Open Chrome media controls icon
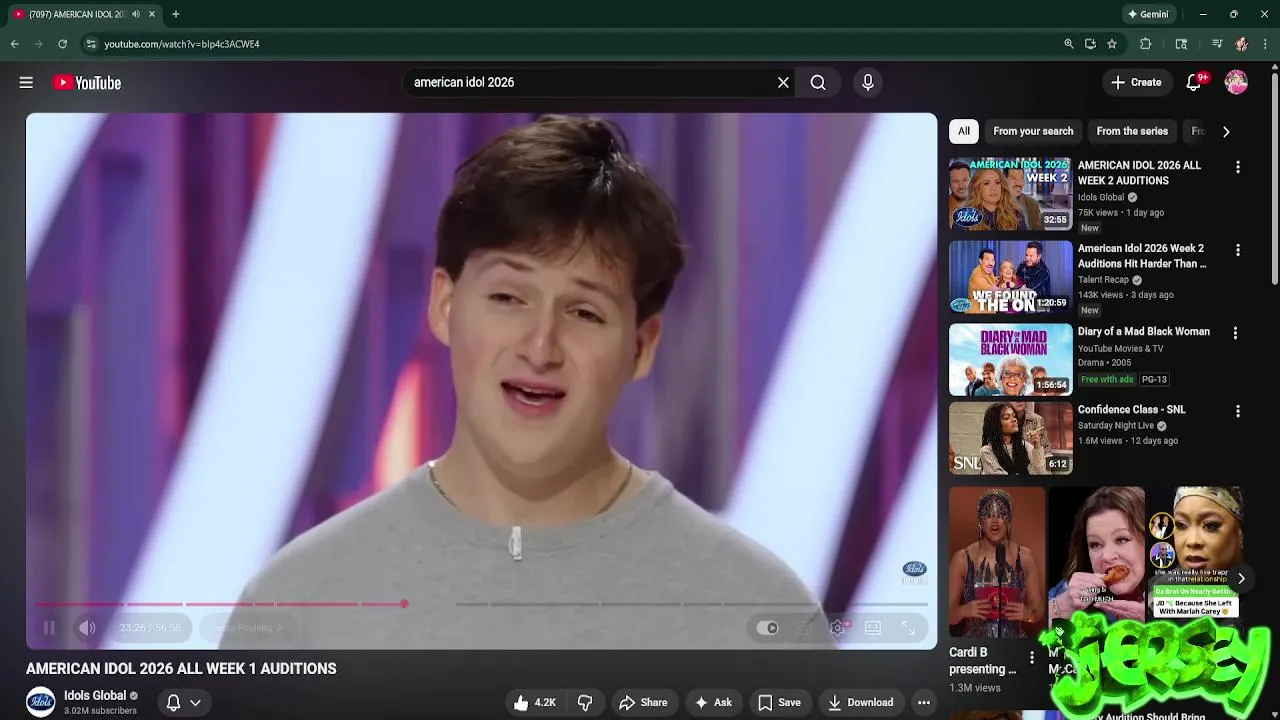This screenshot has height=720, width=1280. click(x=1216, y=44)
